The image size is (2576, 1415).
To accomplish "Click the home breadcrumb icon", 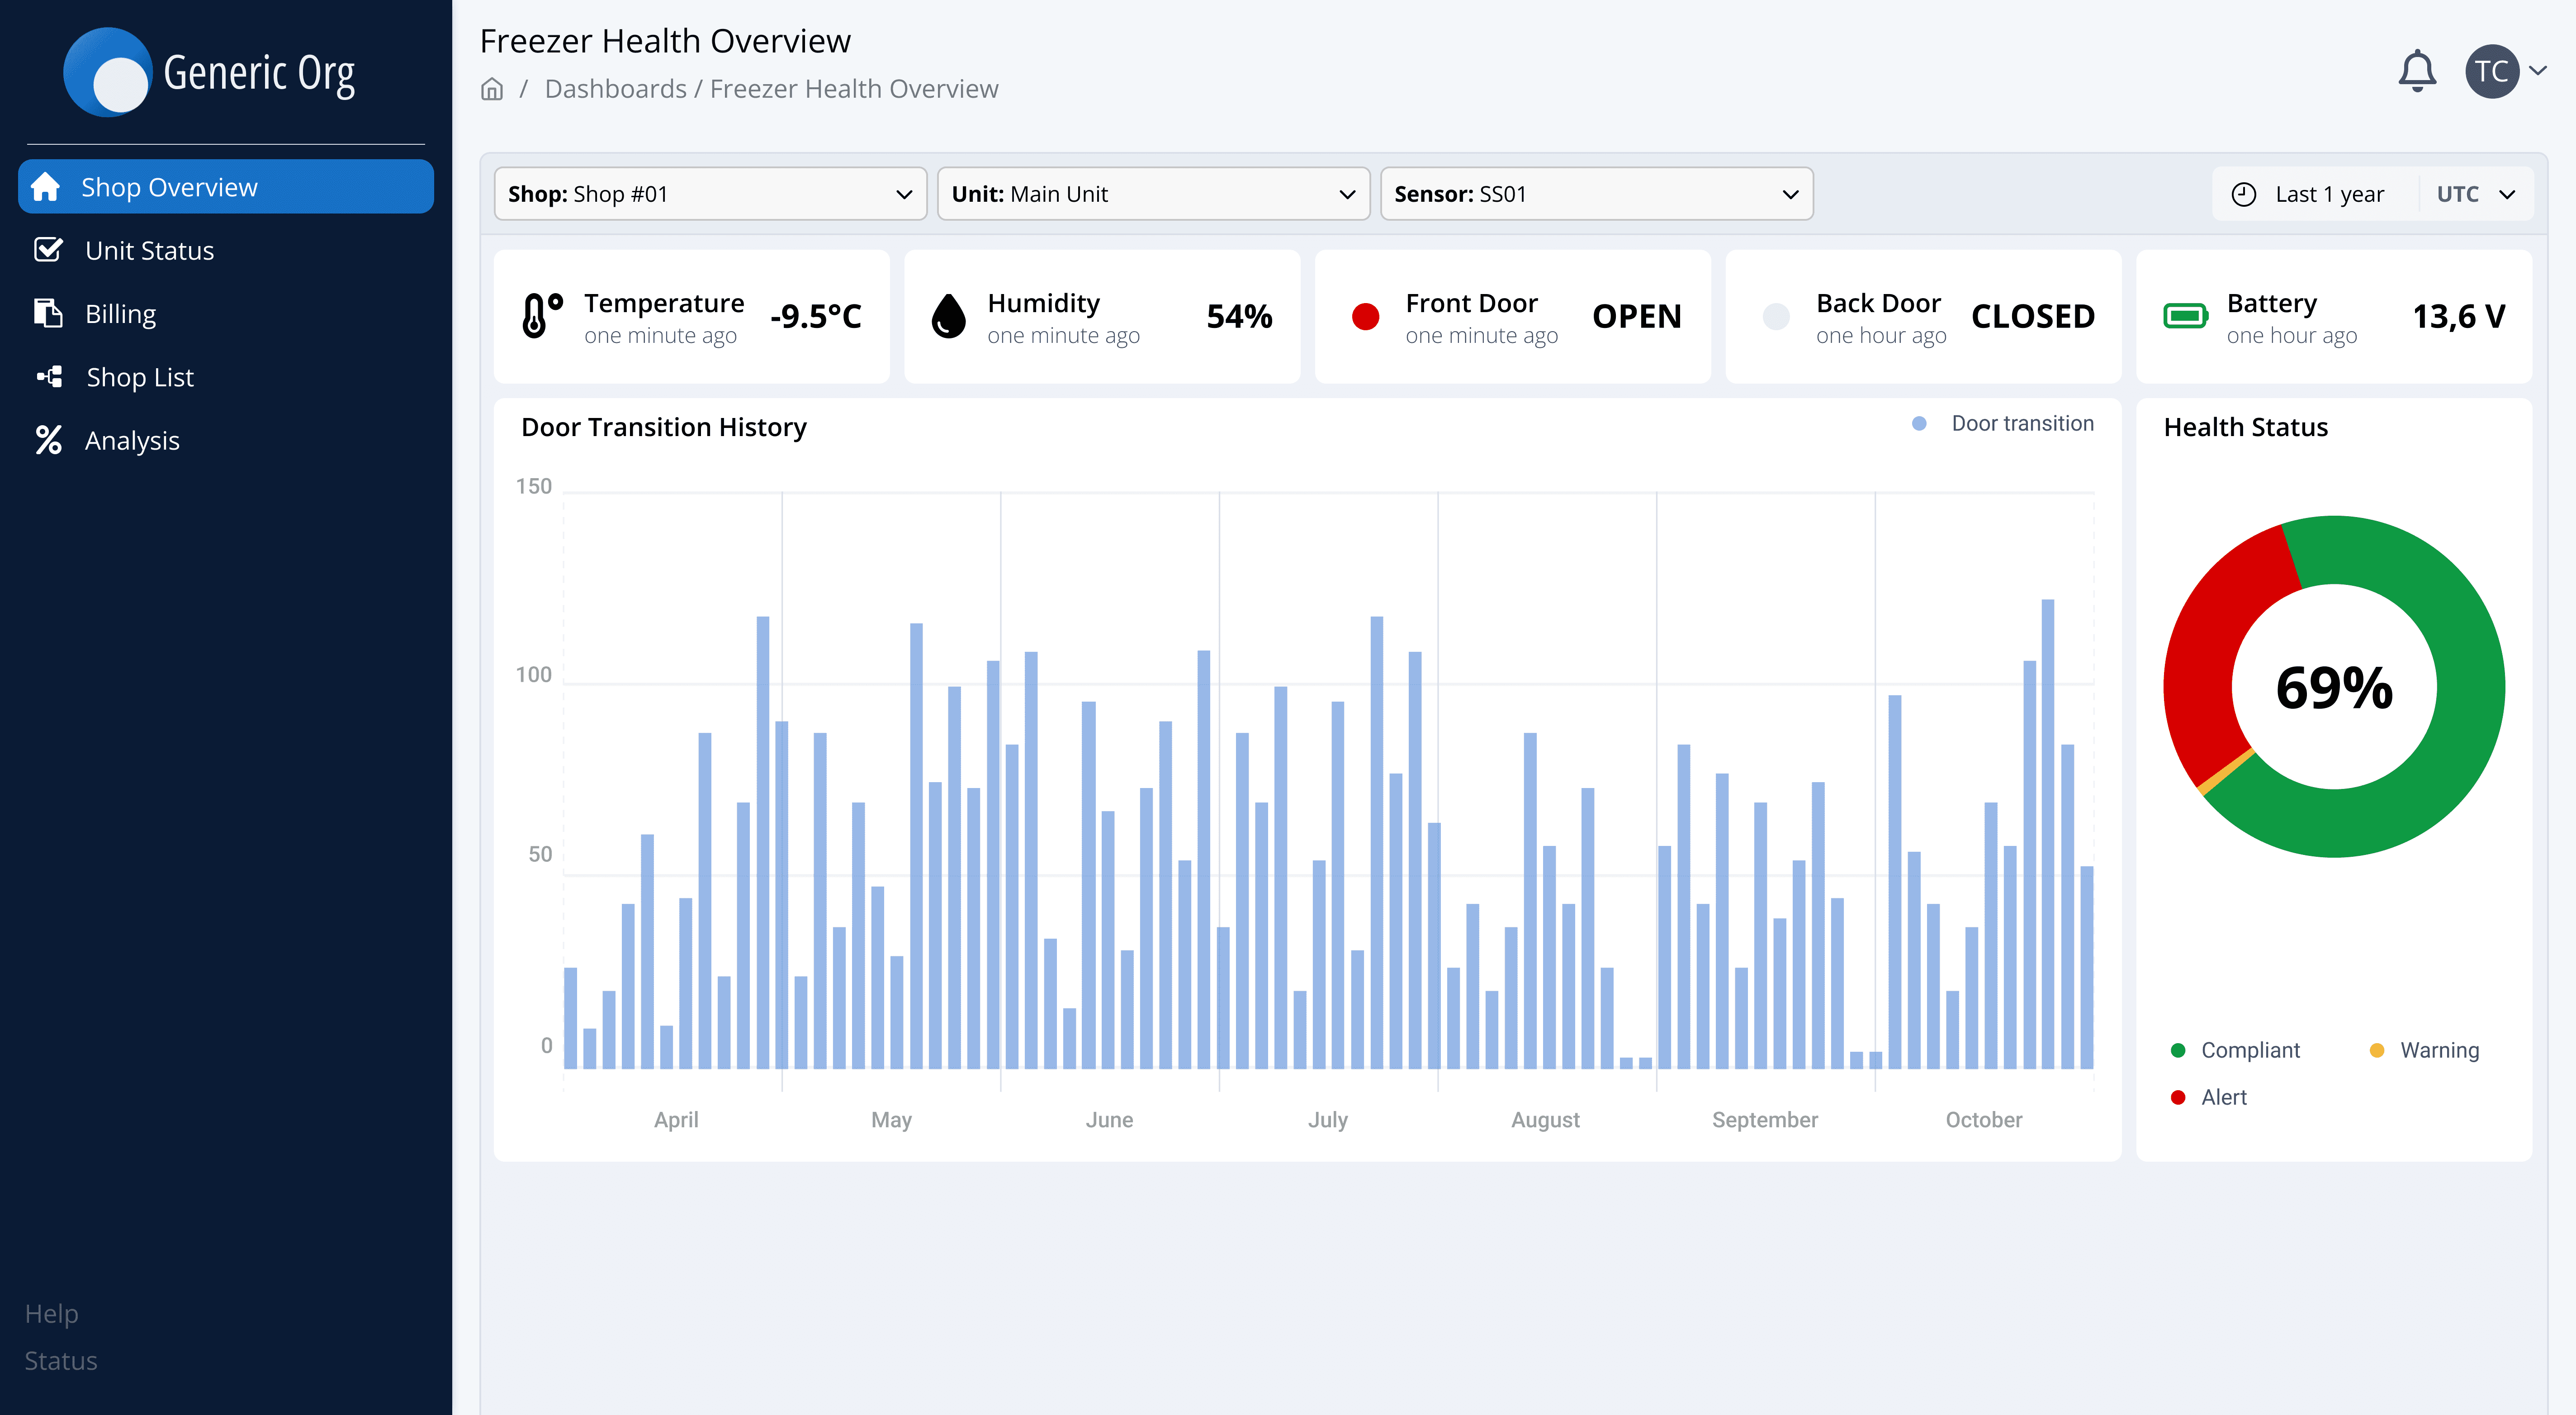I will click(491, 89).
